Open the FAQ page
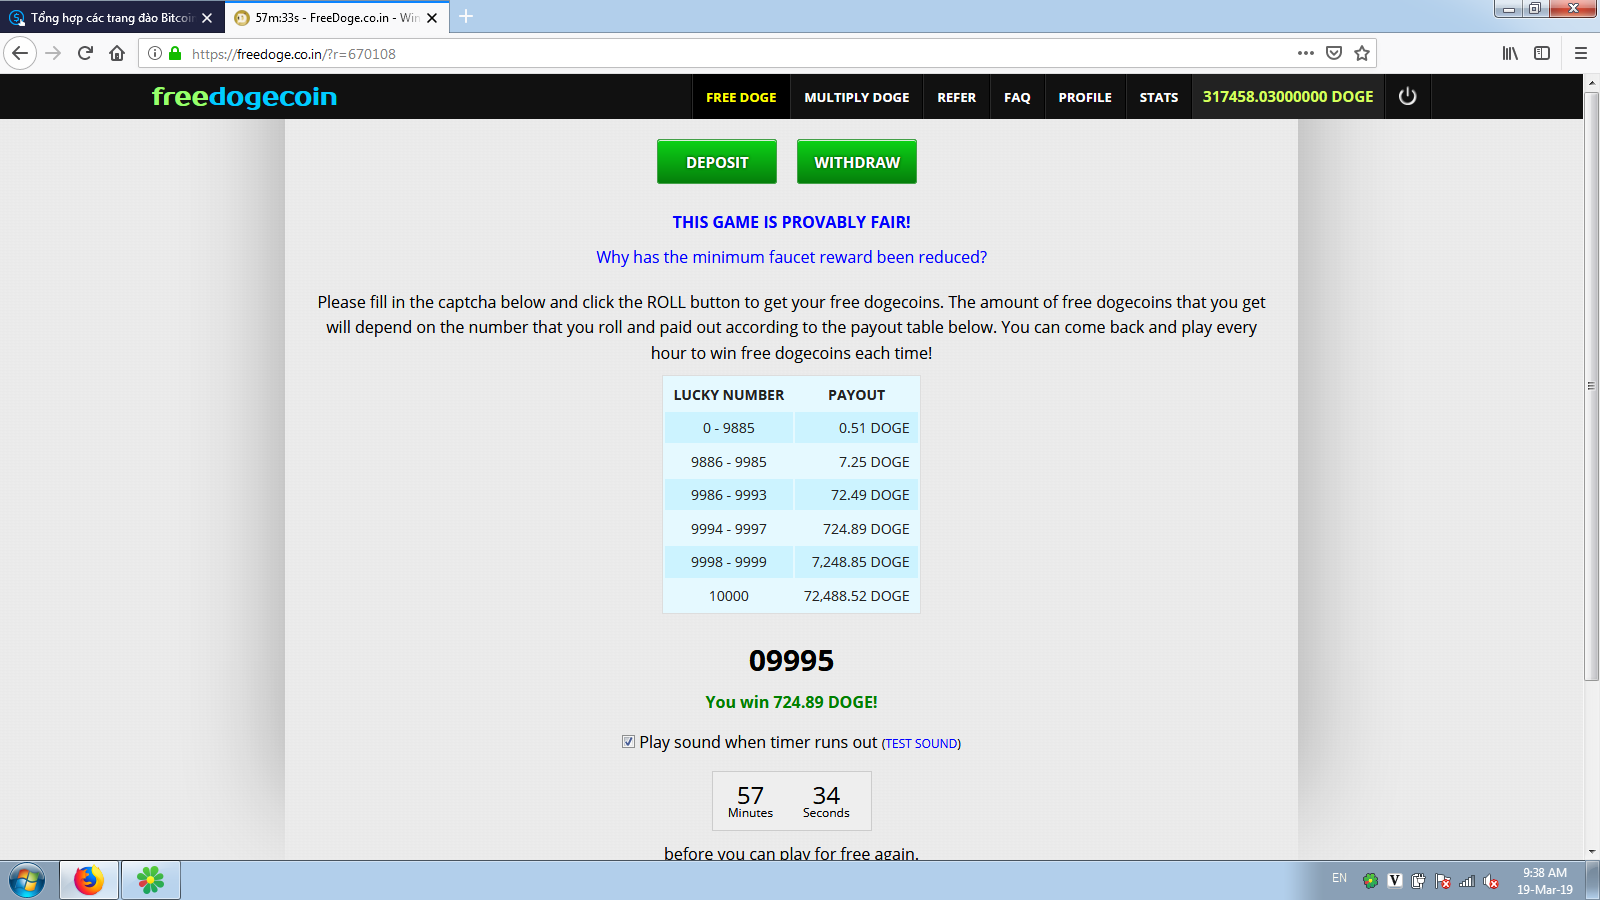The width and height of the screenshot is (1600, 900). 1017,97
